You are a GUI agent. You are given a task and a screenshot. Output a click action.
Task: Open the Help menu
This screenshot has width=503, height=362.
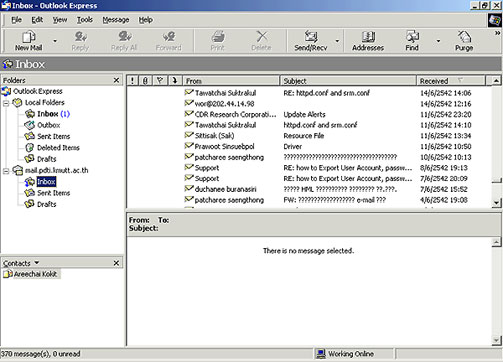(146, 20)
